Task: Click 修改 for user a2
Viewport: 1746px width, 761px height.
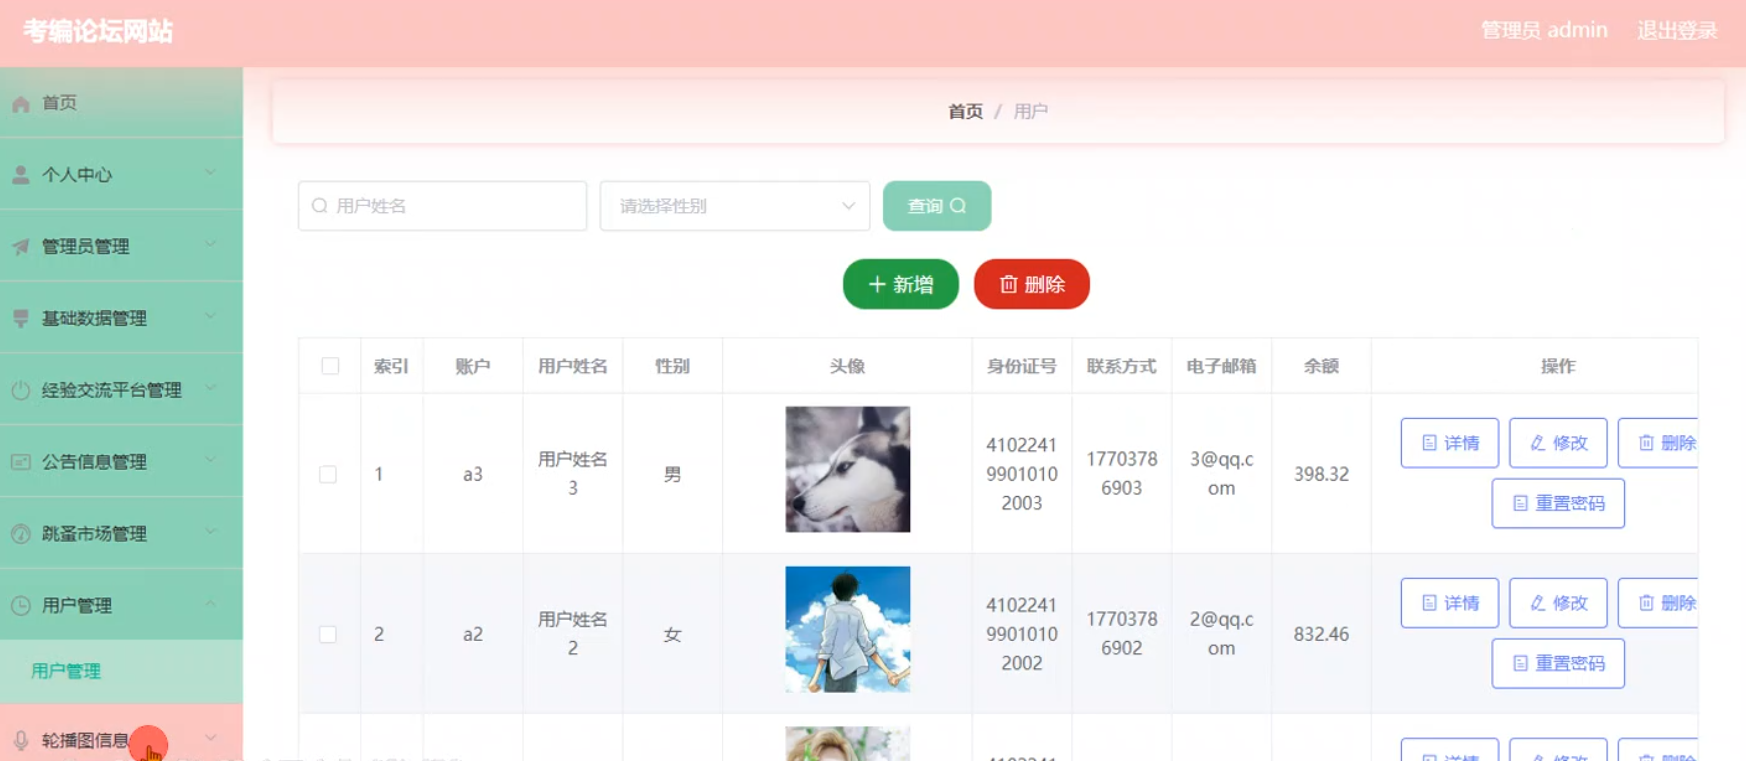Action: tap(1558, 603)
